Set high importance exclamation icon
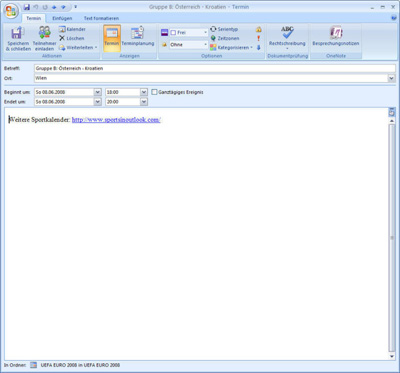Screen dimensions: 400x373 [x=259, y=38]
